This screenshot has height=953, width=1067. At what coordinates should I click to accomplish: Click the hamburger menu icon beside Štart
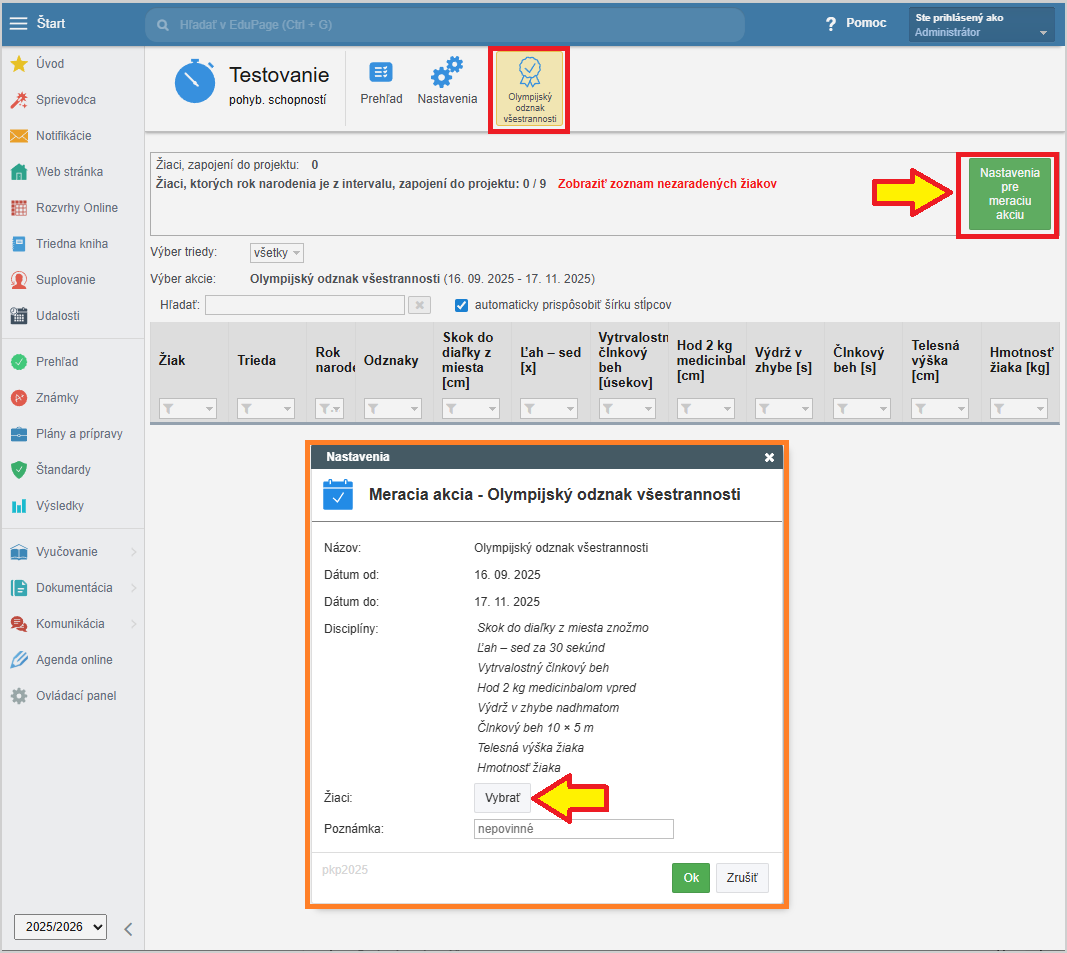(19, 23)
